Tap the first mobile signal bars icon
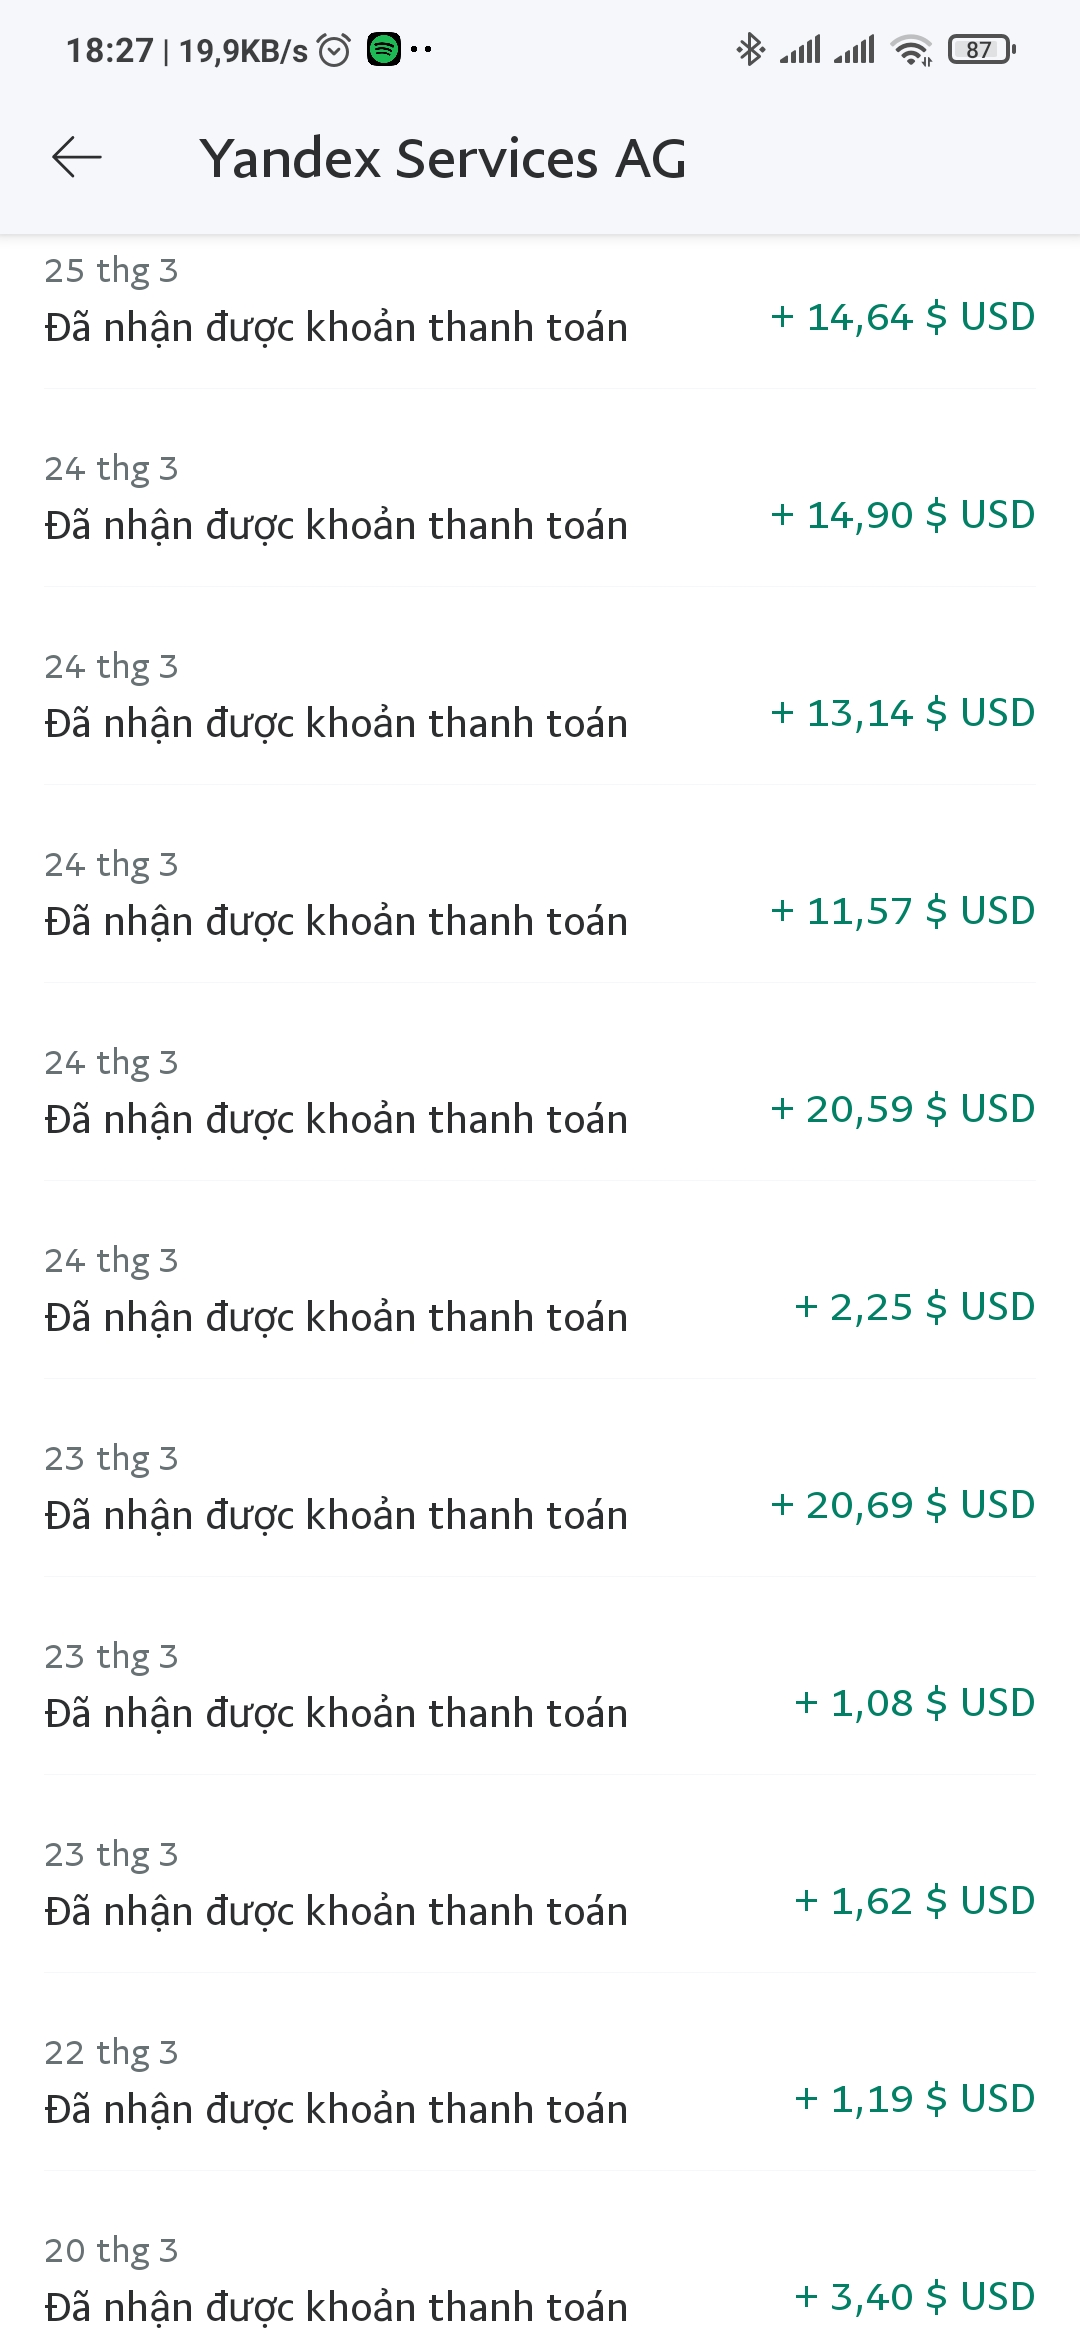 click(801, 49)
